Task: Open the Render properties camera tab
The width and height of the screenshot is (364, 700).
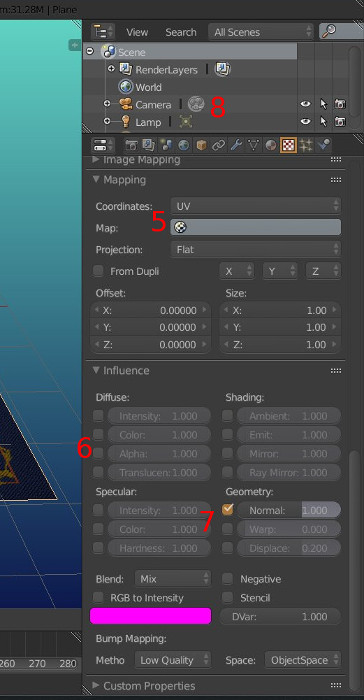Action: [x=131, y=145]
